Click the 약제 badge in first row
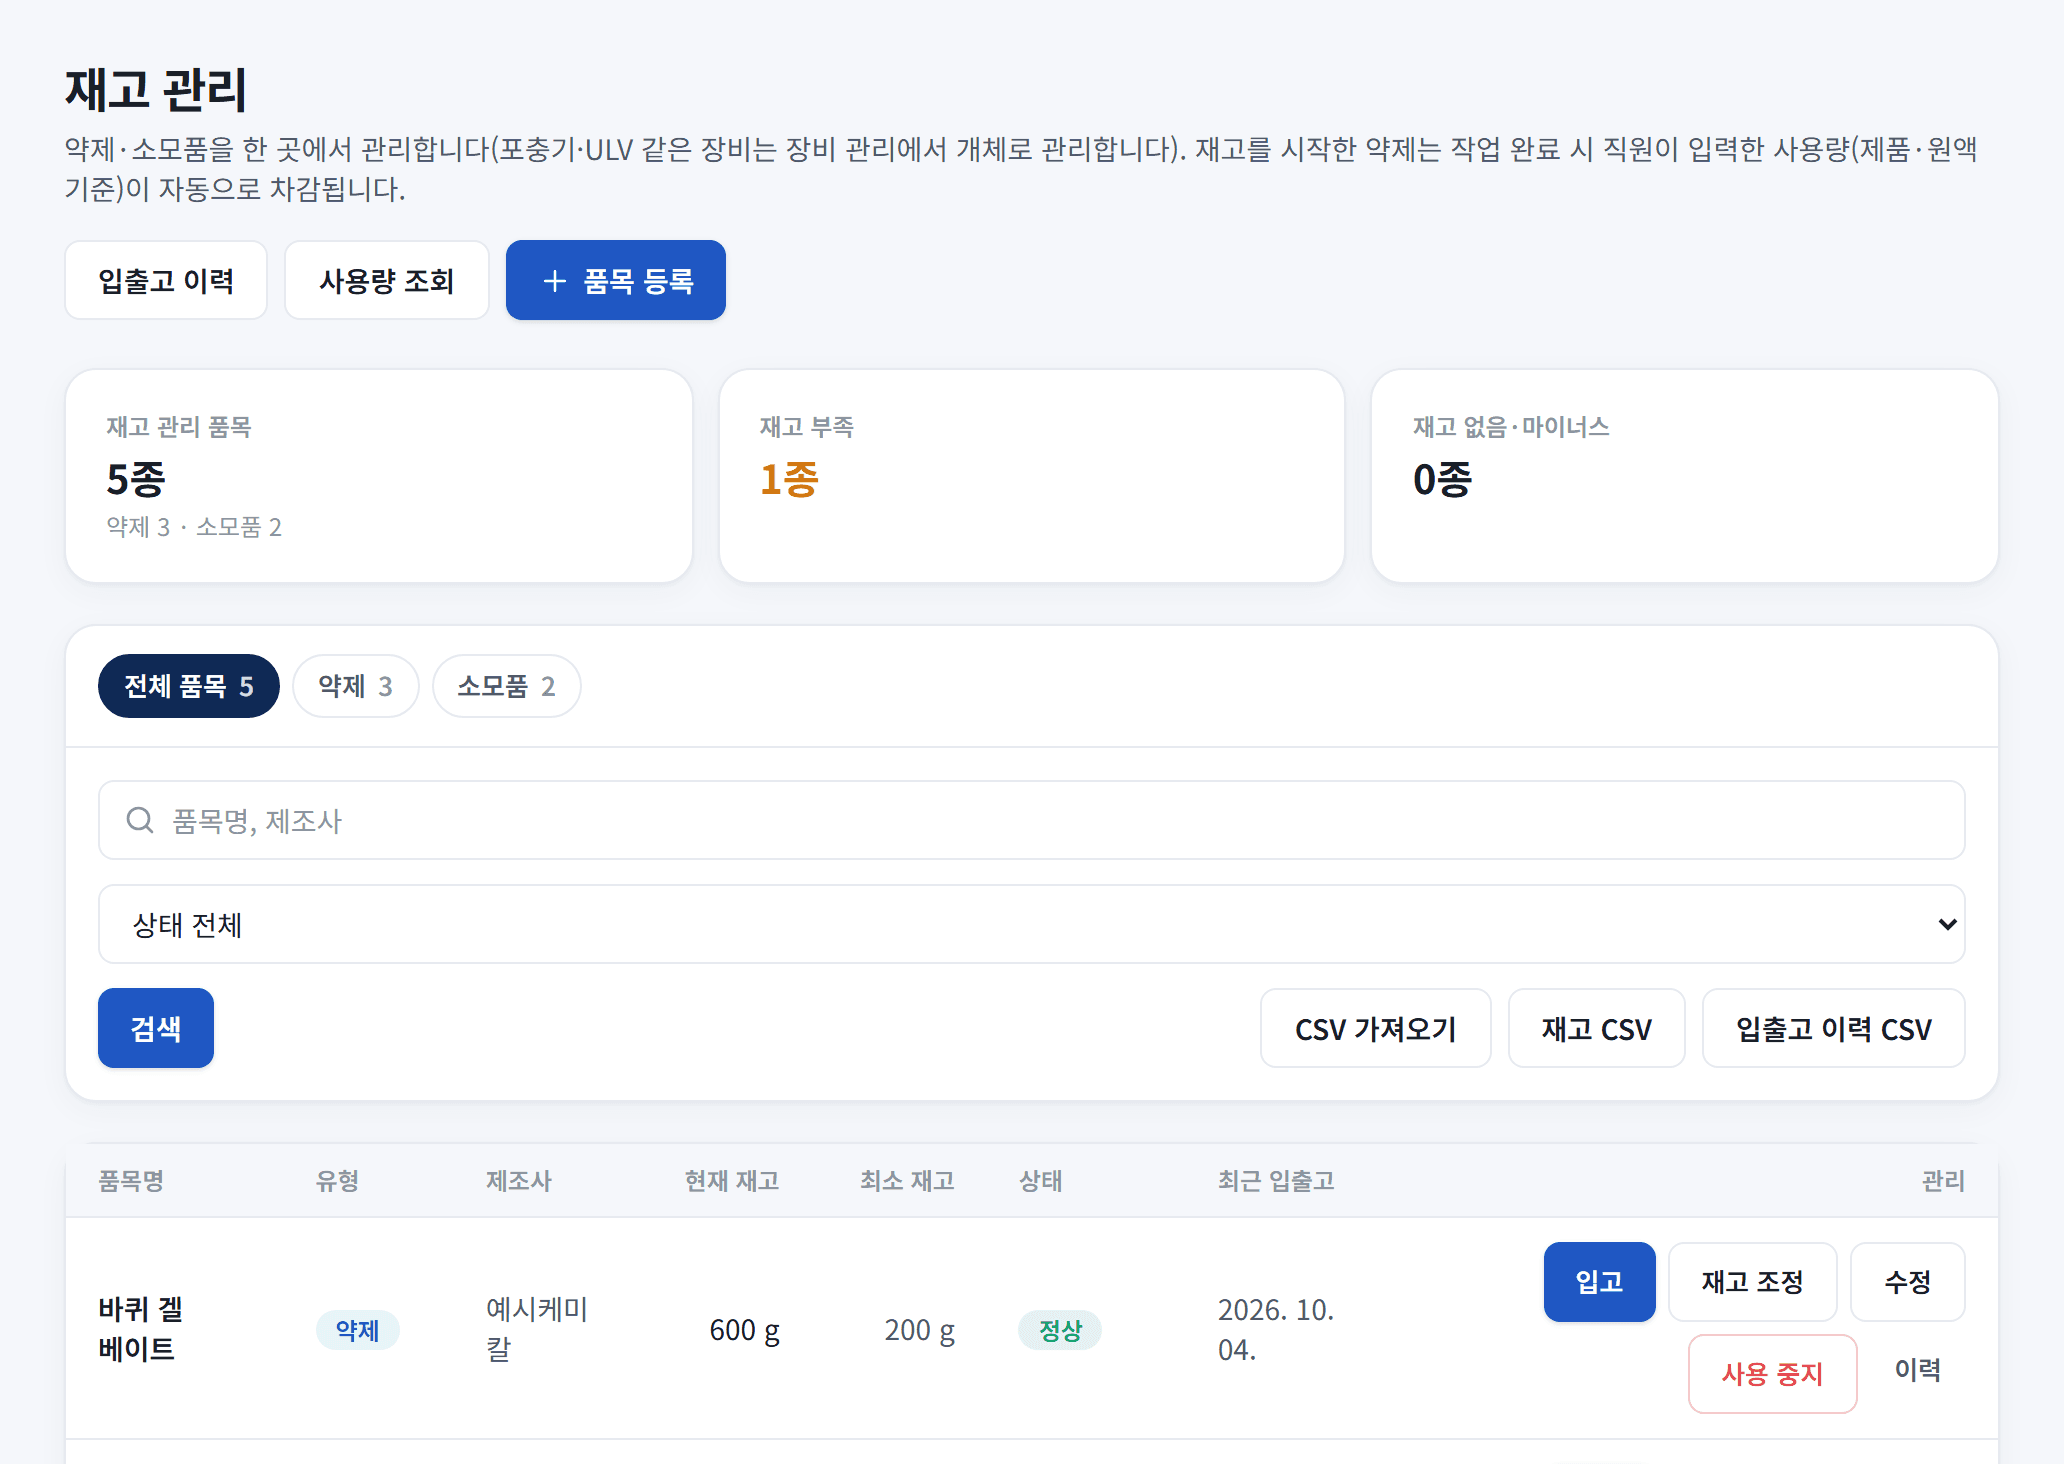Image resolution: width=2064 pixels, height=1464 pixels. point(357,1330)
